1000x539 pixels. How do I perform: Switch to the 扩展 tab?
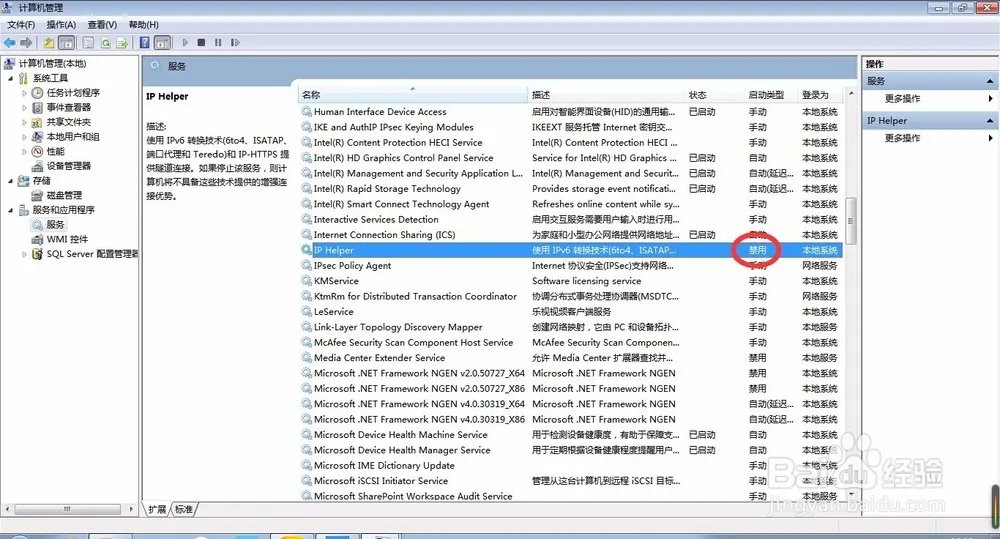click(157, 509)
